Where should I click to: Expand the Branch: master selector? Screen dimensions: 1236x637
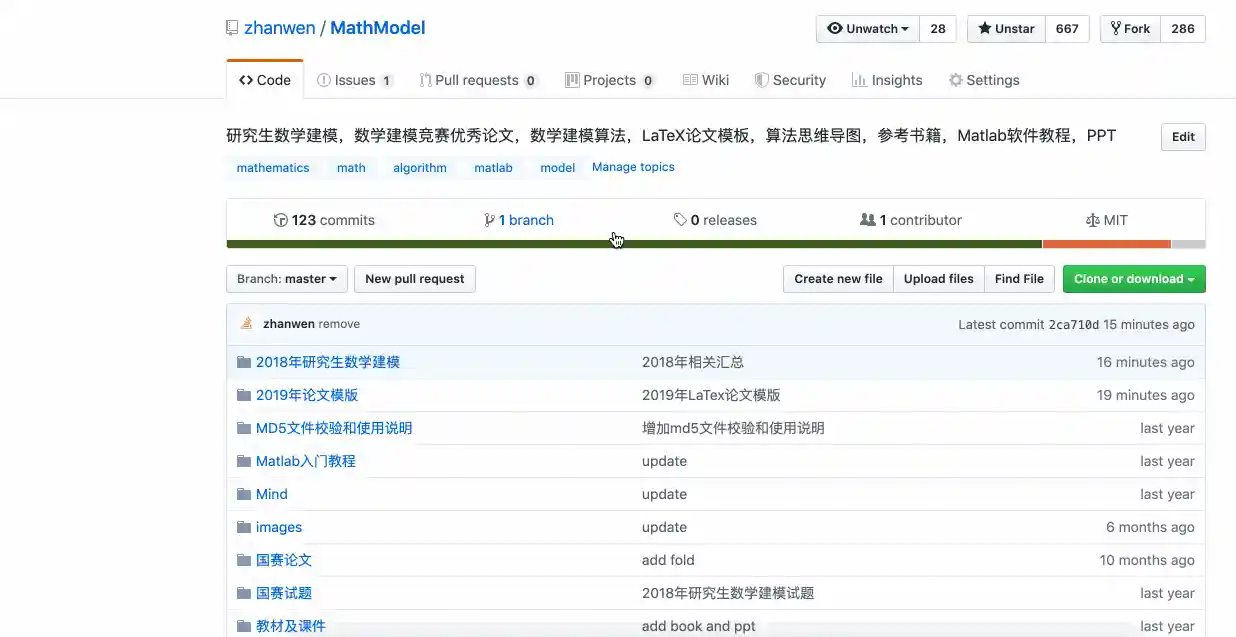tap(287, 279)
